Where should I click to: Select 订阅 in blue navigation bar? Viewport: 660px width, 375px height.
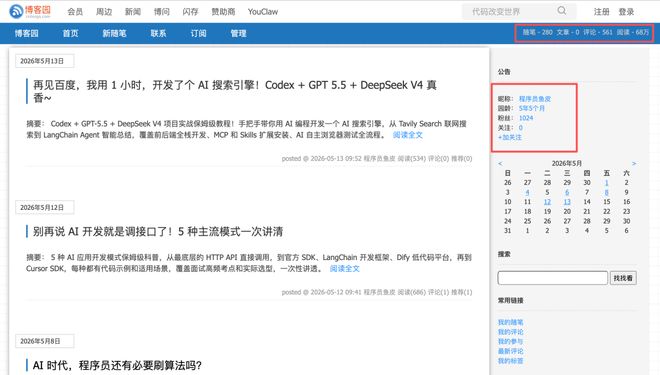tap(198, 33)
